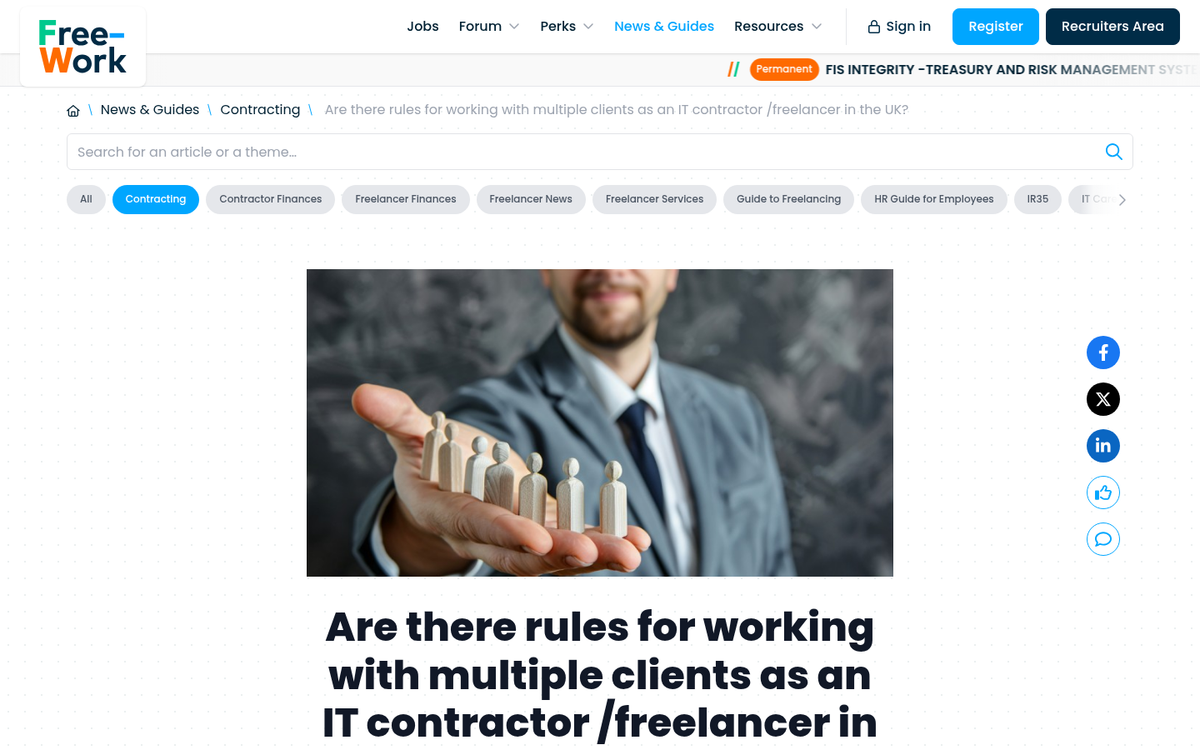
Task: Open the Contracting breadcrumb link
Action: (260, 110)
